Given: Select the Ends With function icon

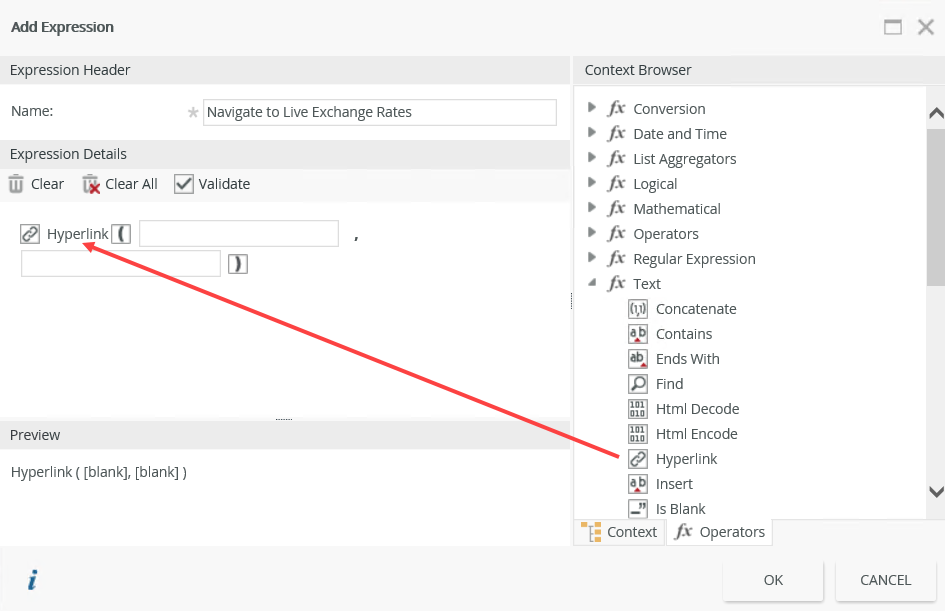Looking at the screenshot, I should click(x=638, y=359).
